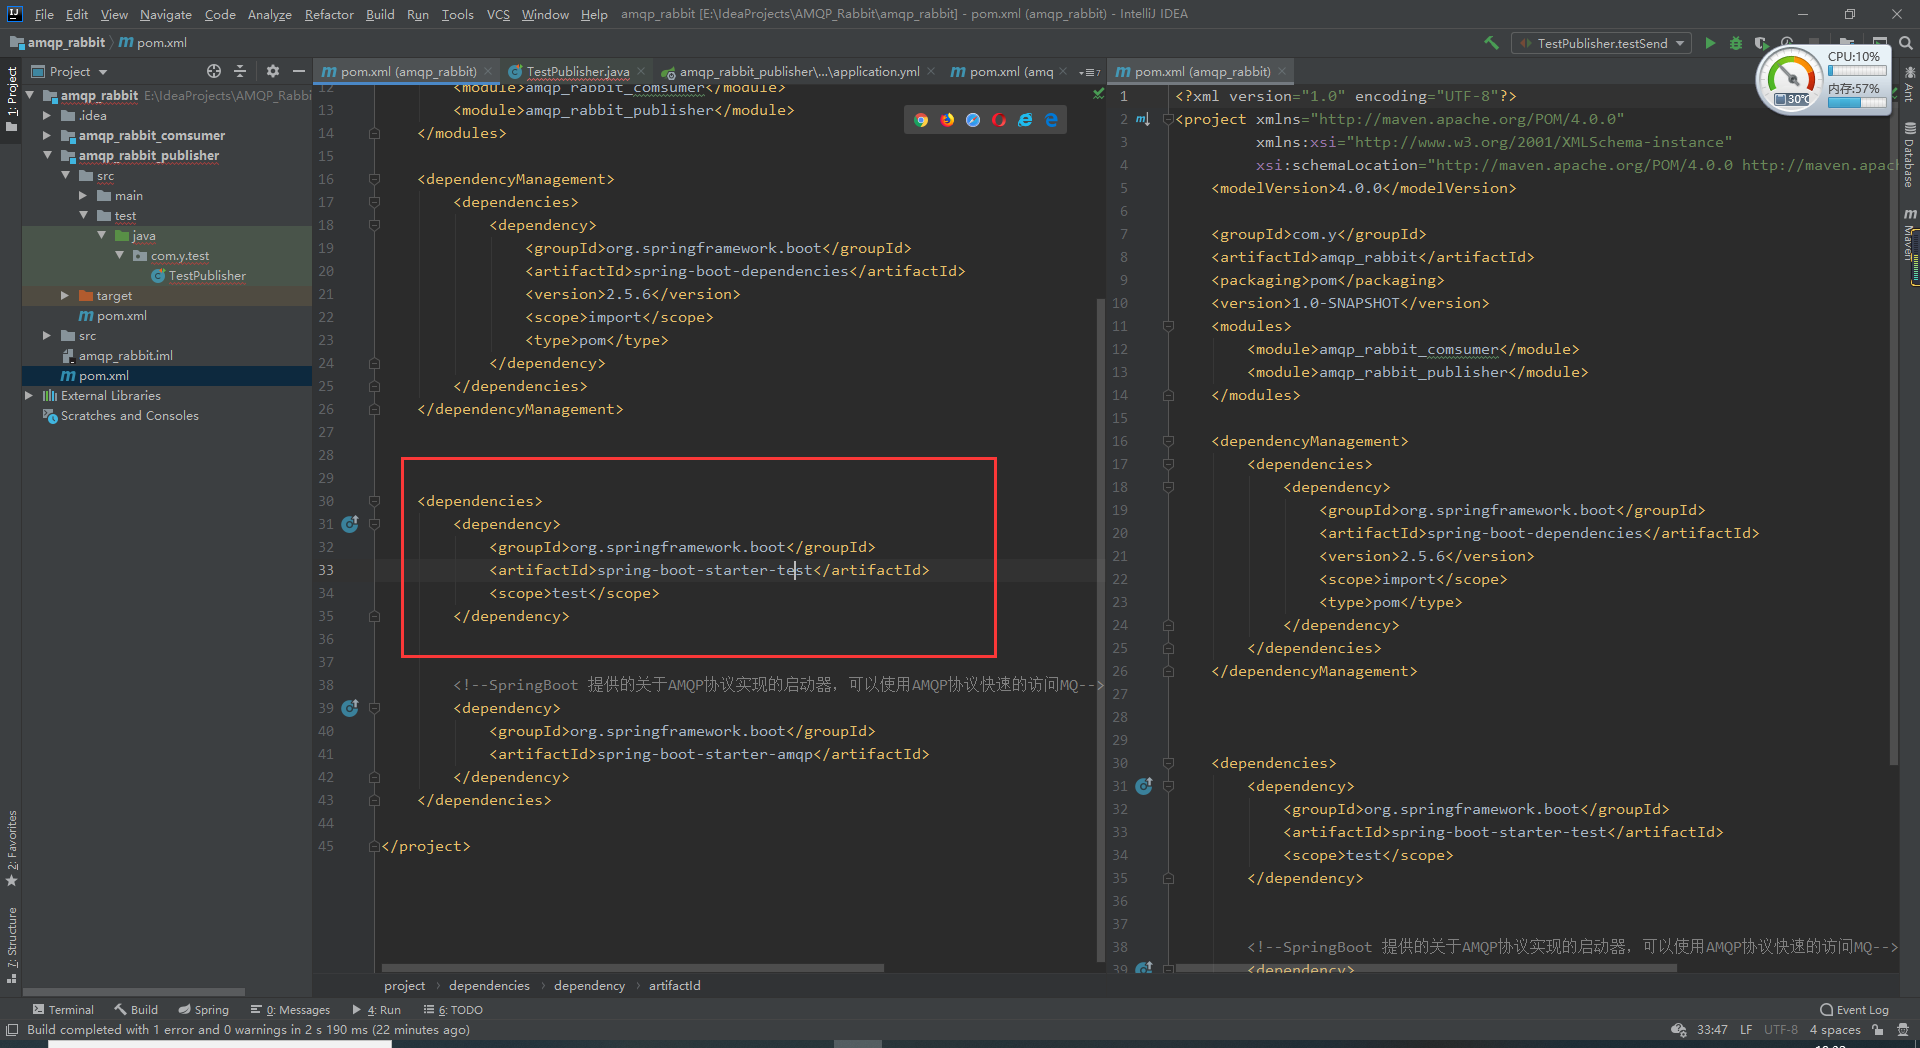1920x1048 pixels.
Task: Open the Event Log
Action: click(1854, 1009)
